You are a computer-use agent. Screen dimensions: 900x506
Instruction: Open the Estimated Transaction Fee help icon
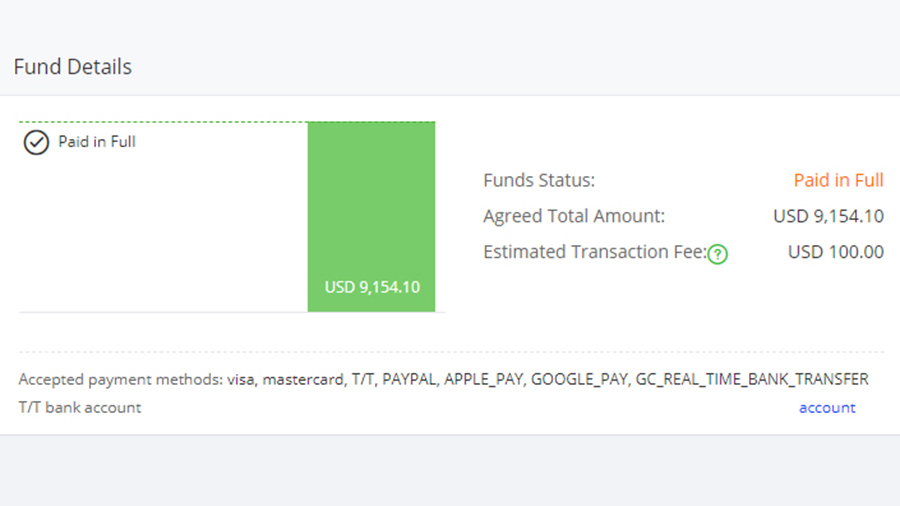tap(717, 254)
